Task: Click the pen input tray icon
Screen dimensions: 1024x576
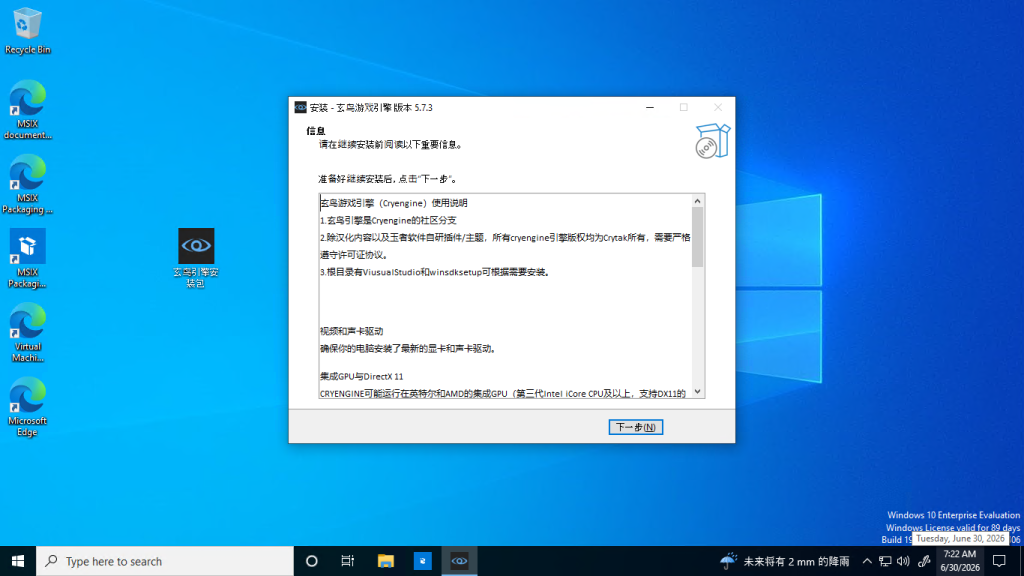Action: pos(923,561)
